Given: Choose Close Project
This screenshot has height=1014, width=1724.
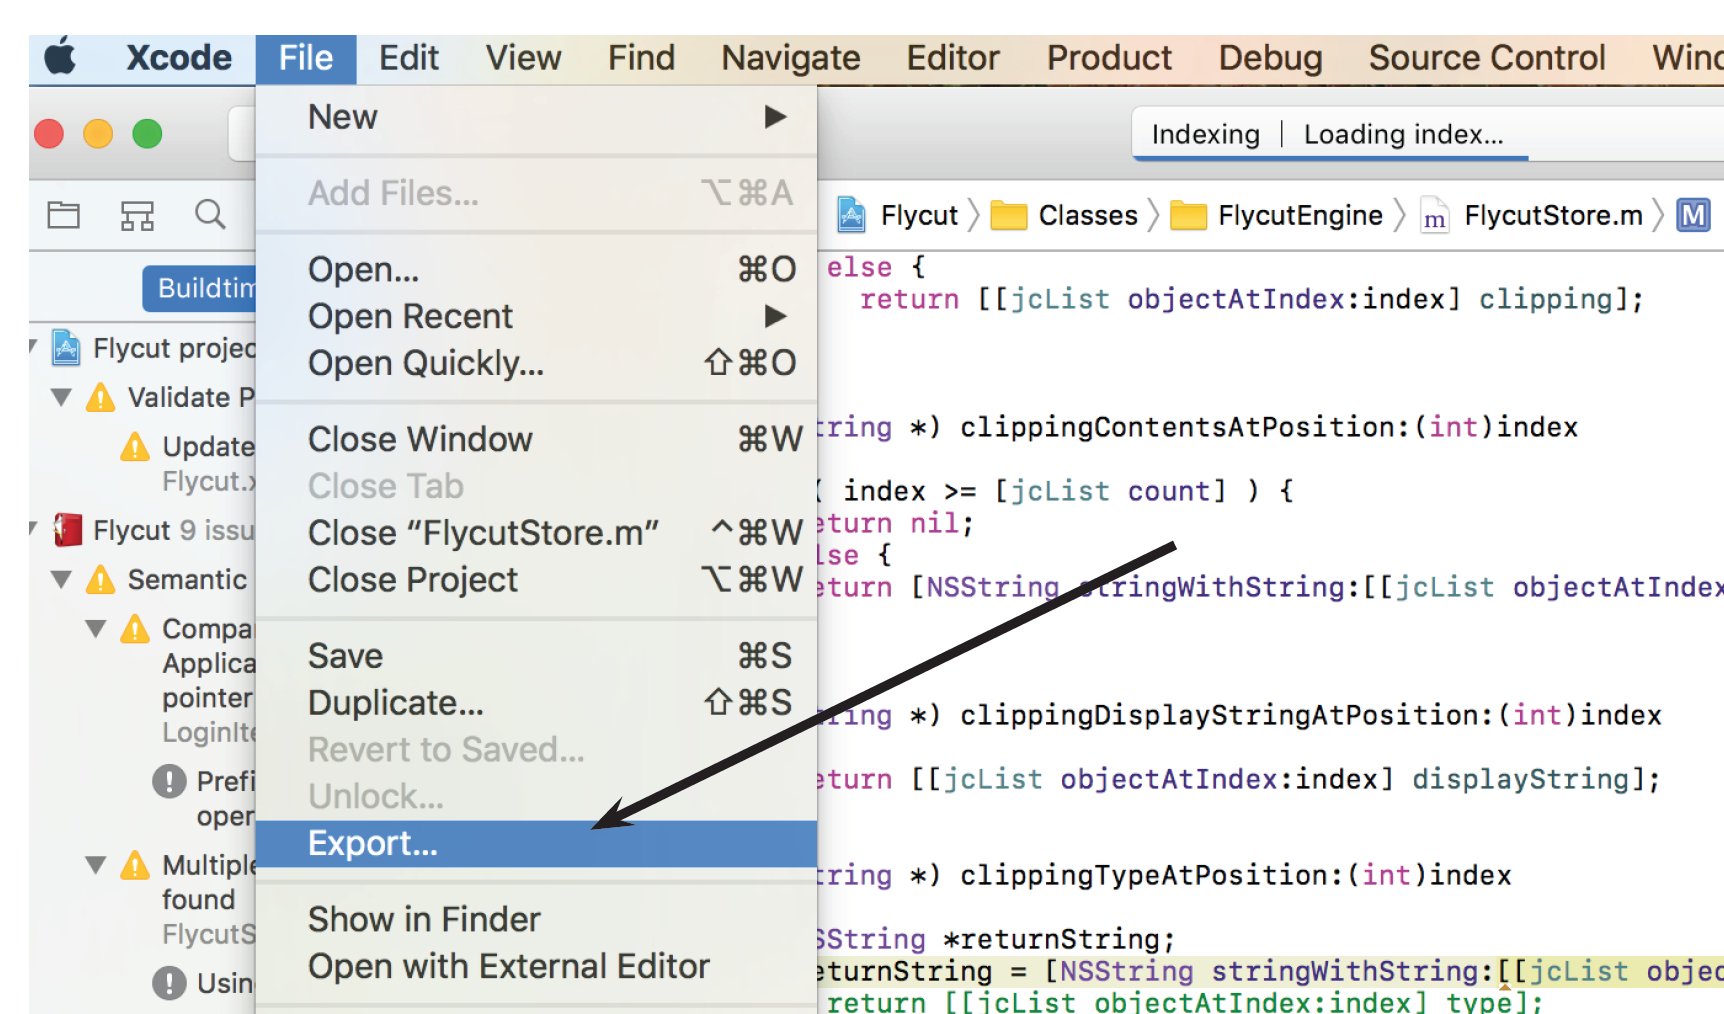Looking at the screenshot, I should tap(536, 580).
